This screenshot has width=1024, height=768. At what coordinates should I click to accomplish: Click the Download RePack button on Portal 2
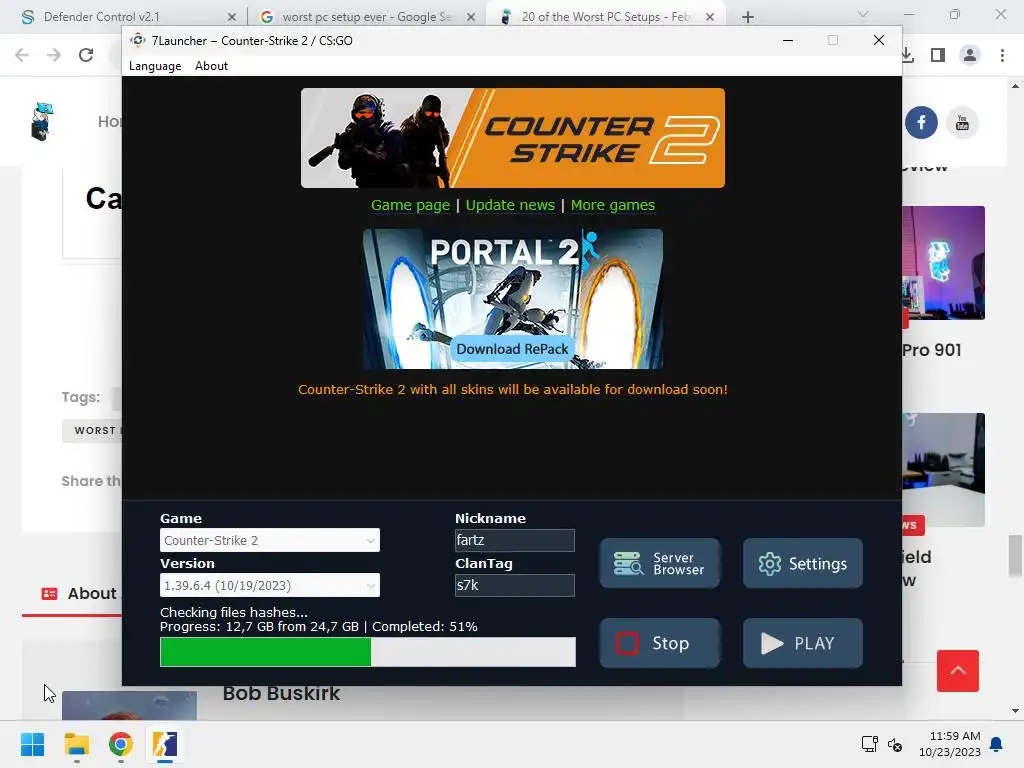[x=512, y=349]
